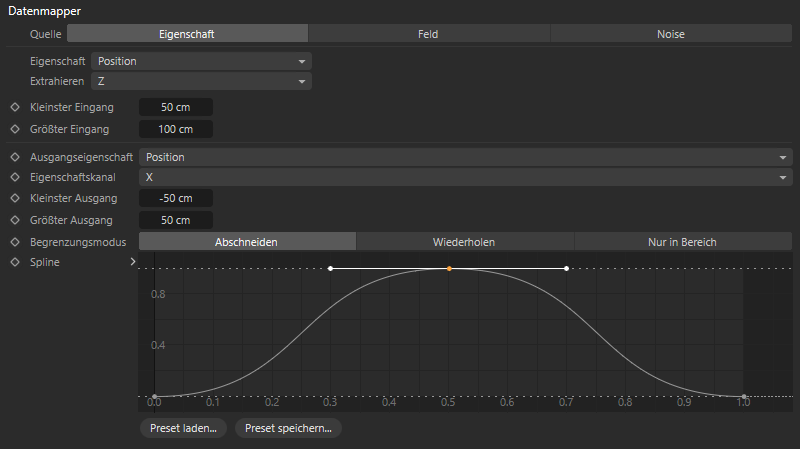The height and width of the screenshot is (449, 800).
Task: Click keyframe diamond beside Eigenschaftskanal
Action: (x=15, y=177)
